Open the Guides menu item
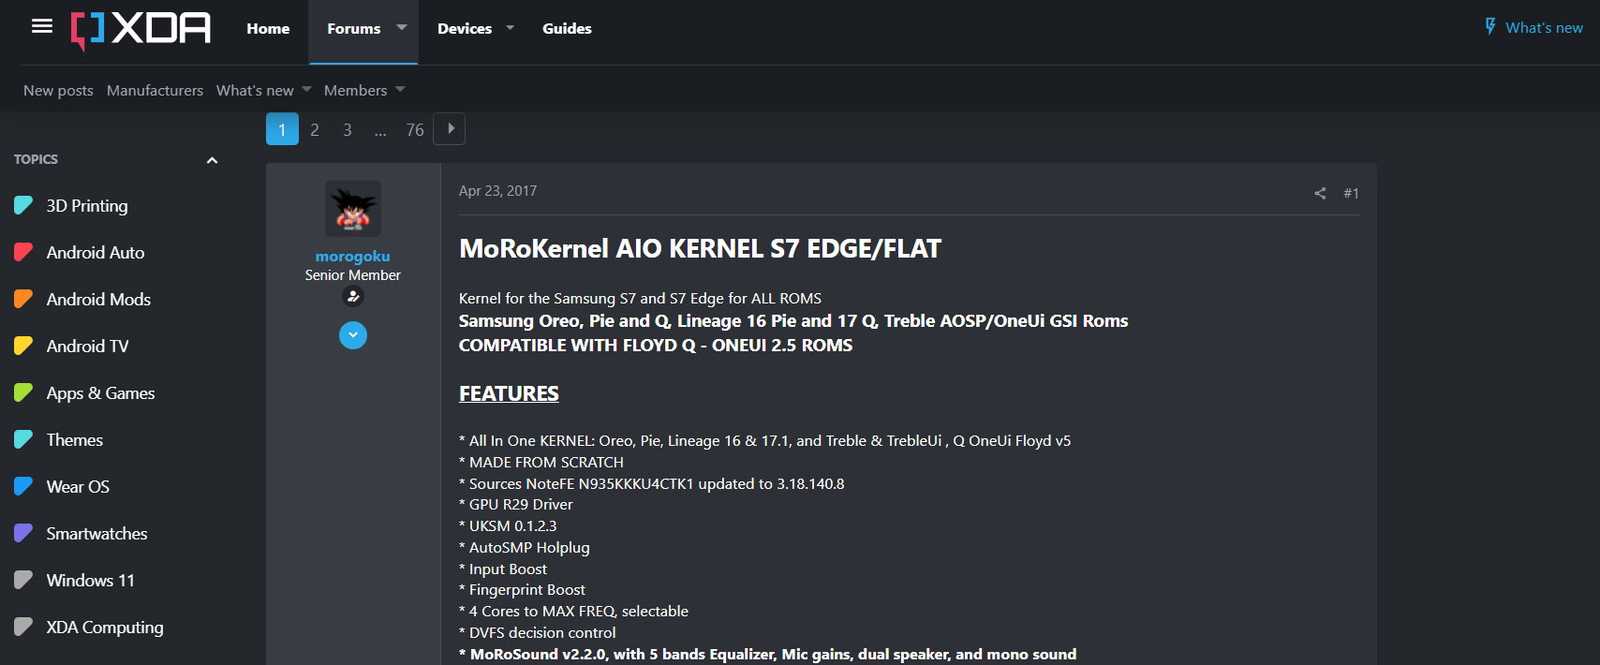Screen dimensions: 1600x665 (x=567, y=29)
